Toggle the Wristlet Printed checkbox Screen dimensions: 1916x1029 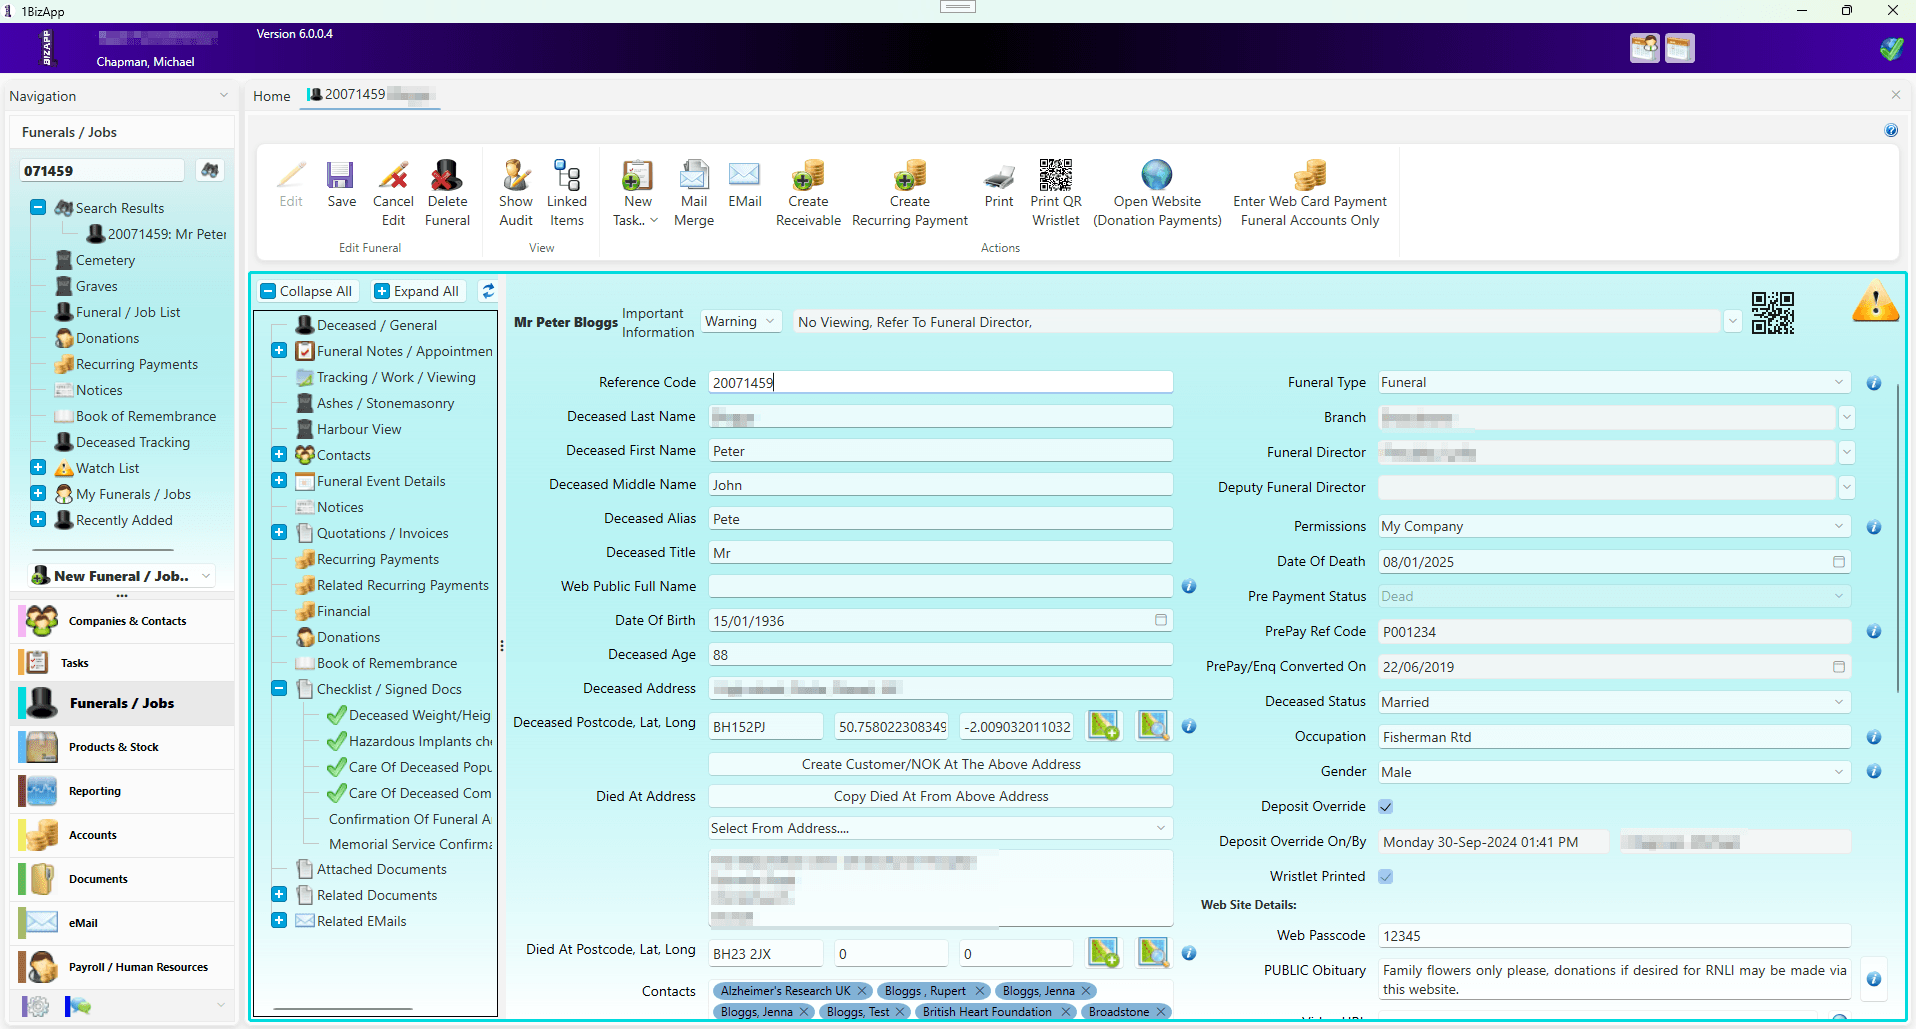[x=1386, y=877]
